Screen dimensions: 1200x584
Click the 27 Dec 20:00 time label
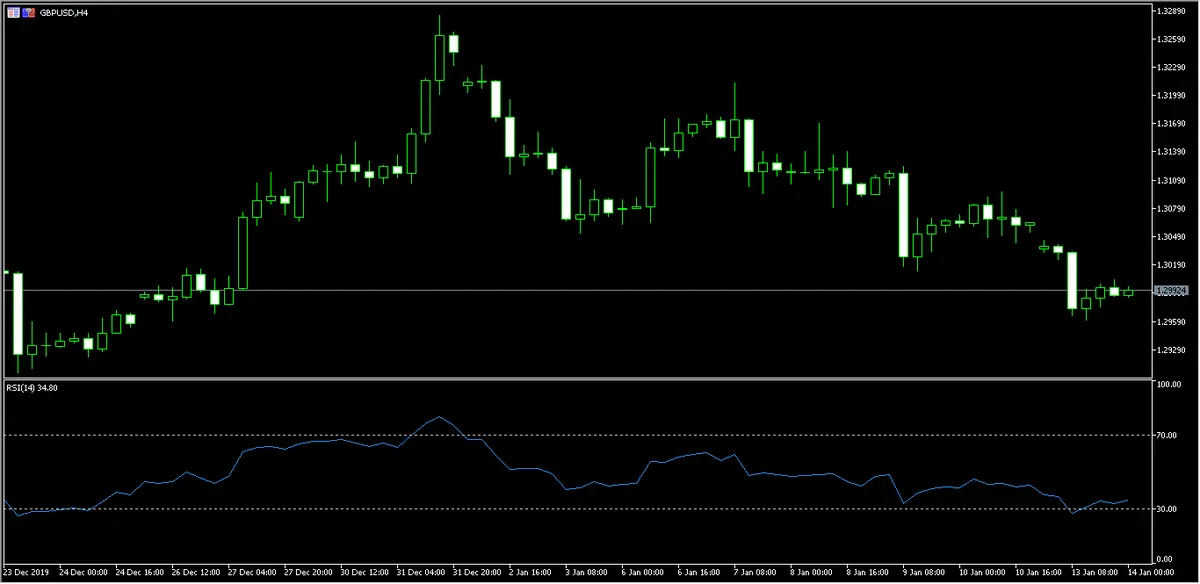(x=310, y=574)
